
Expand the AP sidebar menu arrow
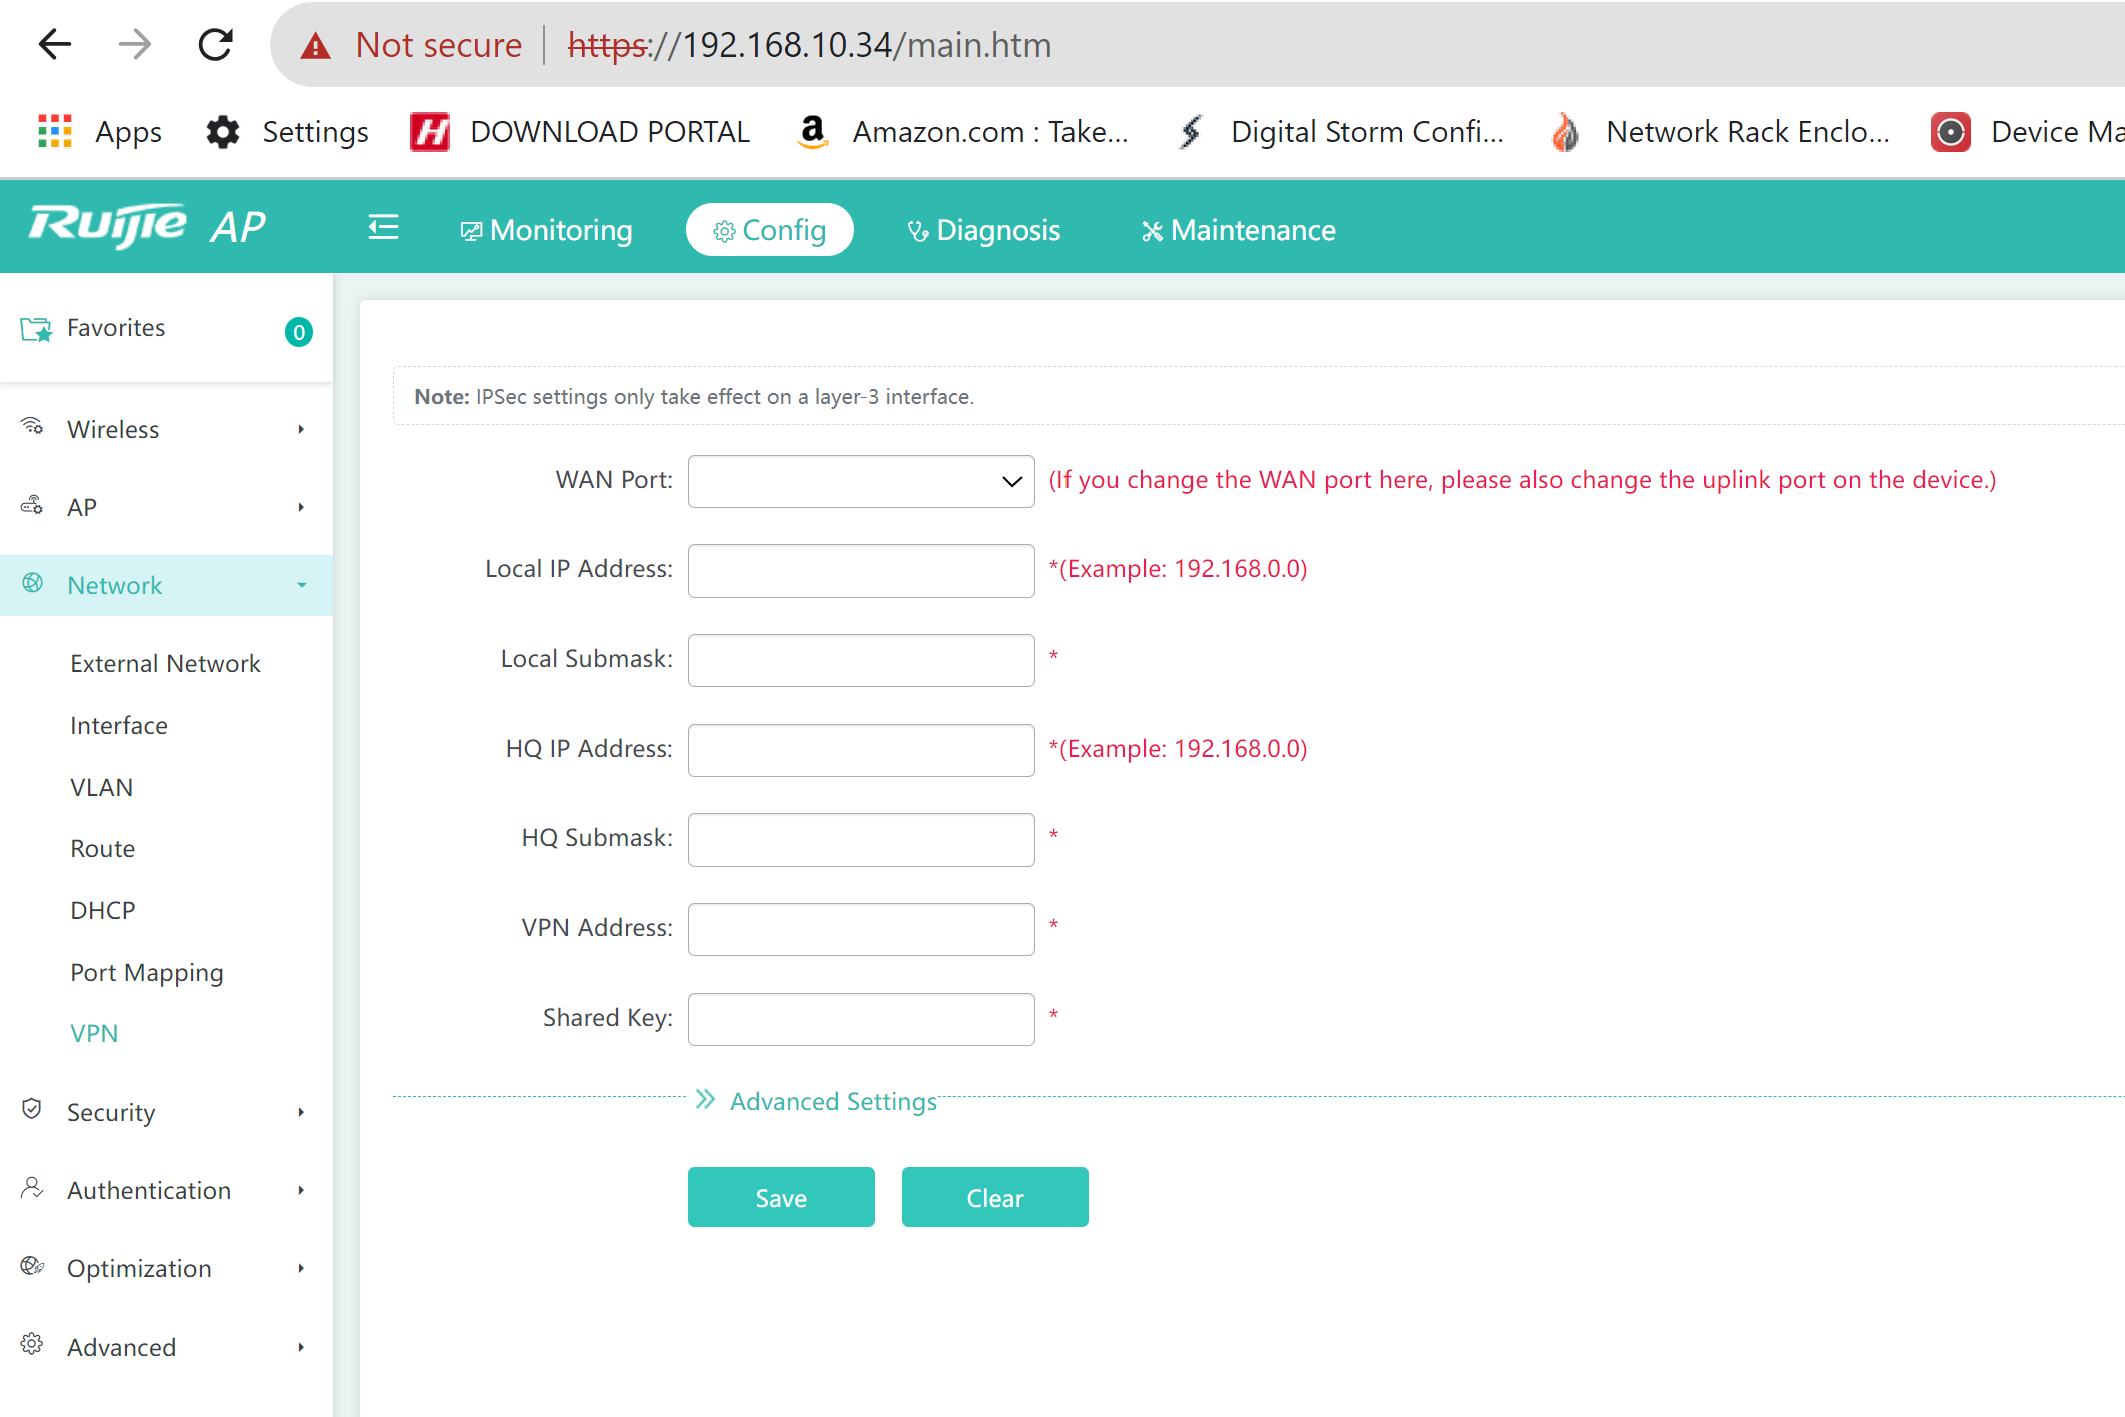pyautogui.click(x=301, y=507)
